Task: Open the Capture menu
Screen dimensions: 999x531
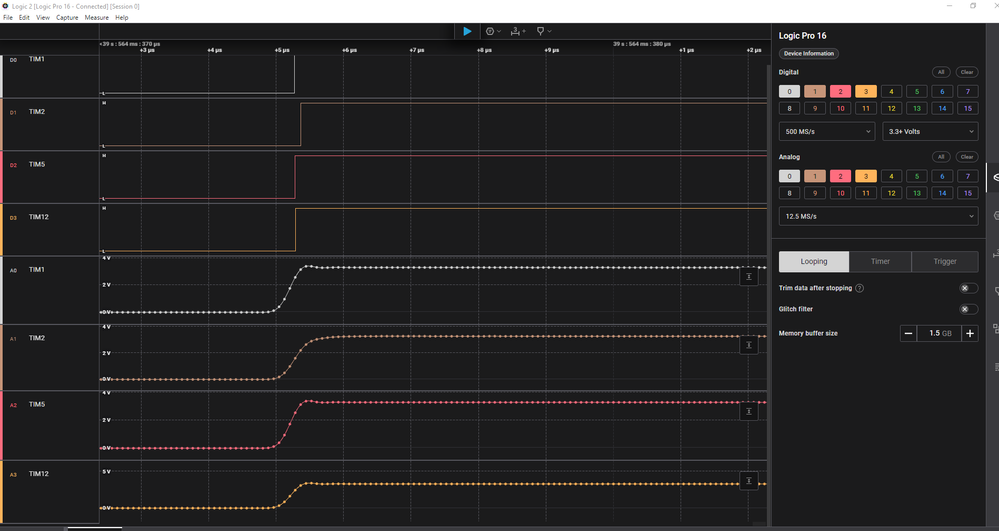Action: 67,18
